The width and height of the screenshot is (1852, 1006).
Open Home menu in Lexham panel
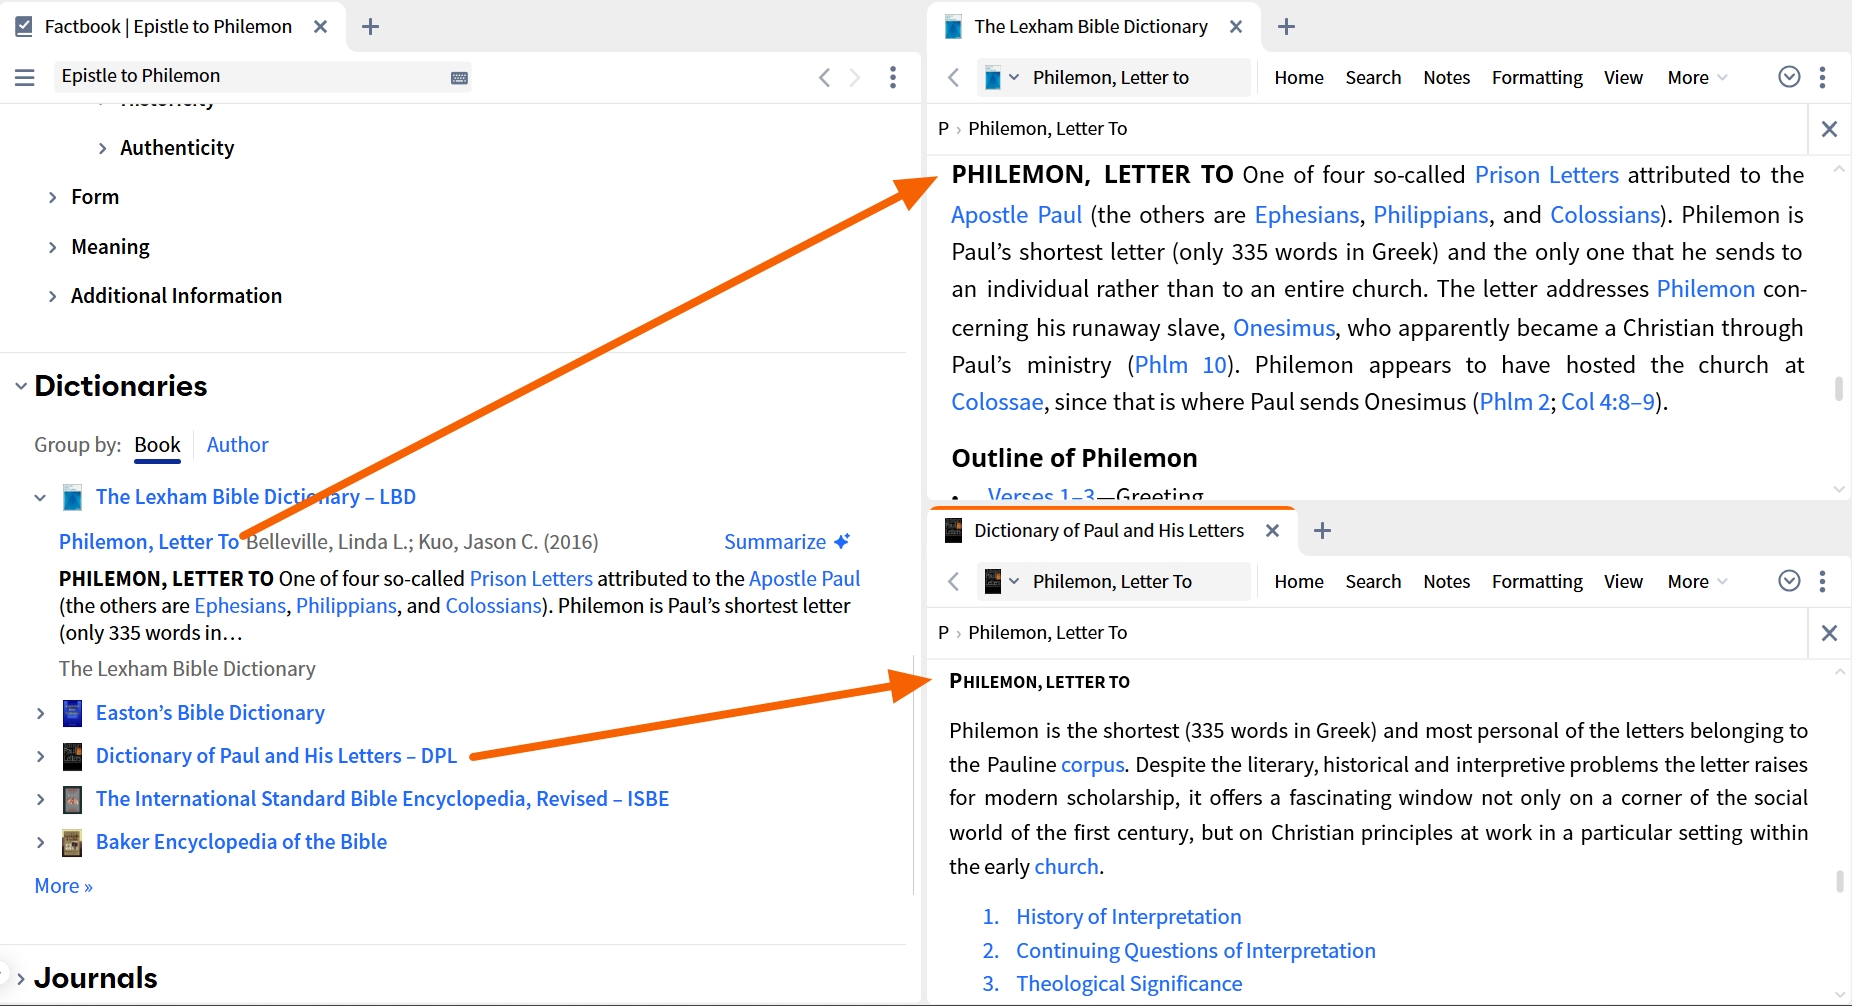click(x=1299, y=77)
